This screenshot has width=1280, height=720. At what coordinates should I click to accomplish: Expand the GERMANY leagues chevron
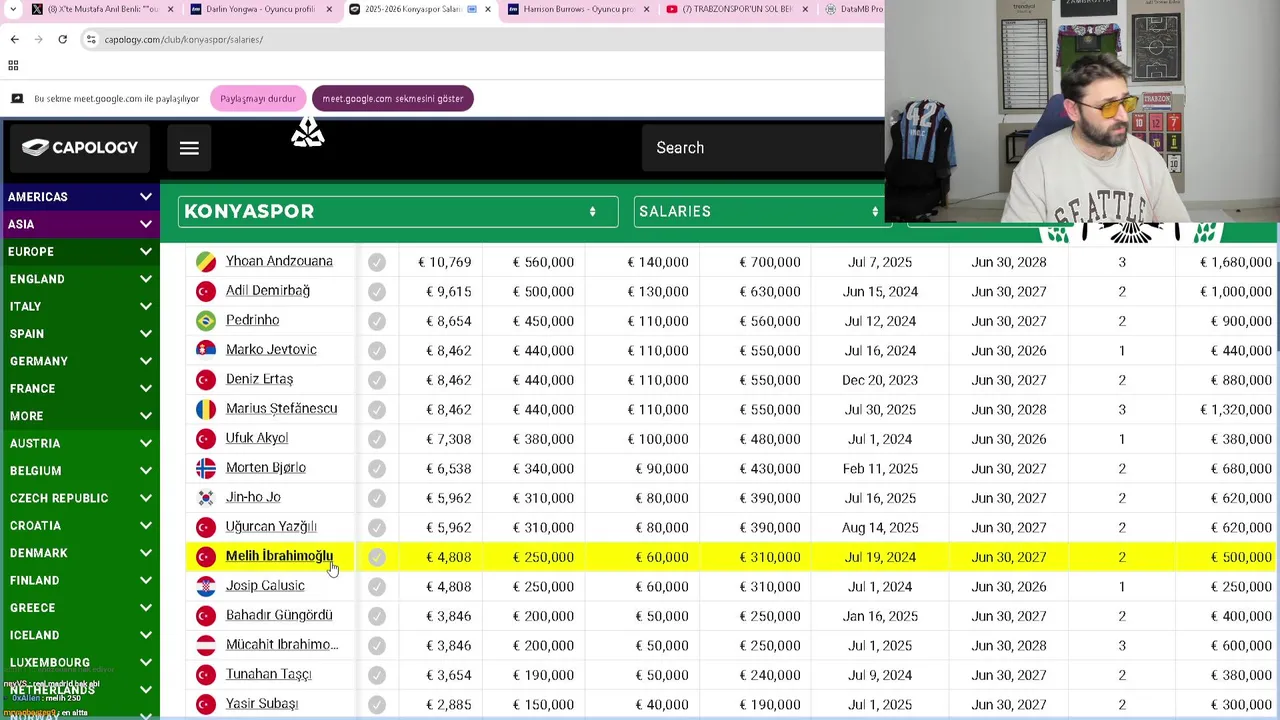click(146, 361)
